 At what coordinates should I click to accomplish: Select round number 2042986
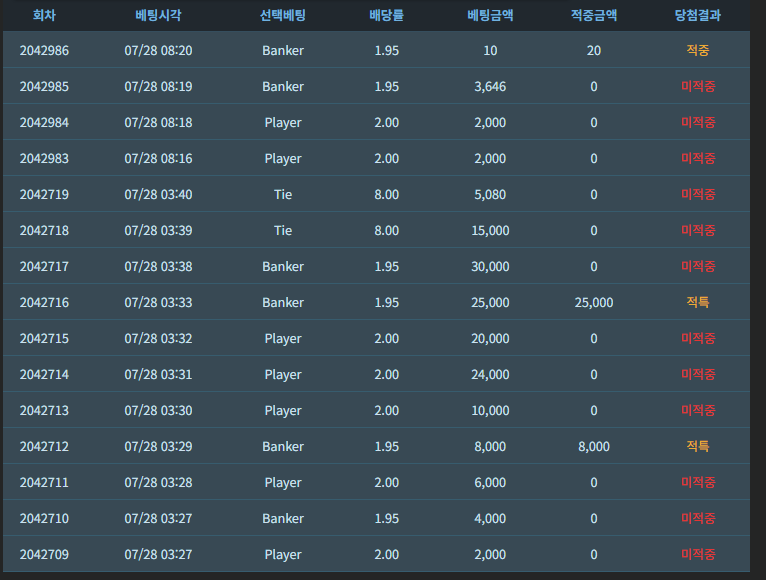[44, 50]
